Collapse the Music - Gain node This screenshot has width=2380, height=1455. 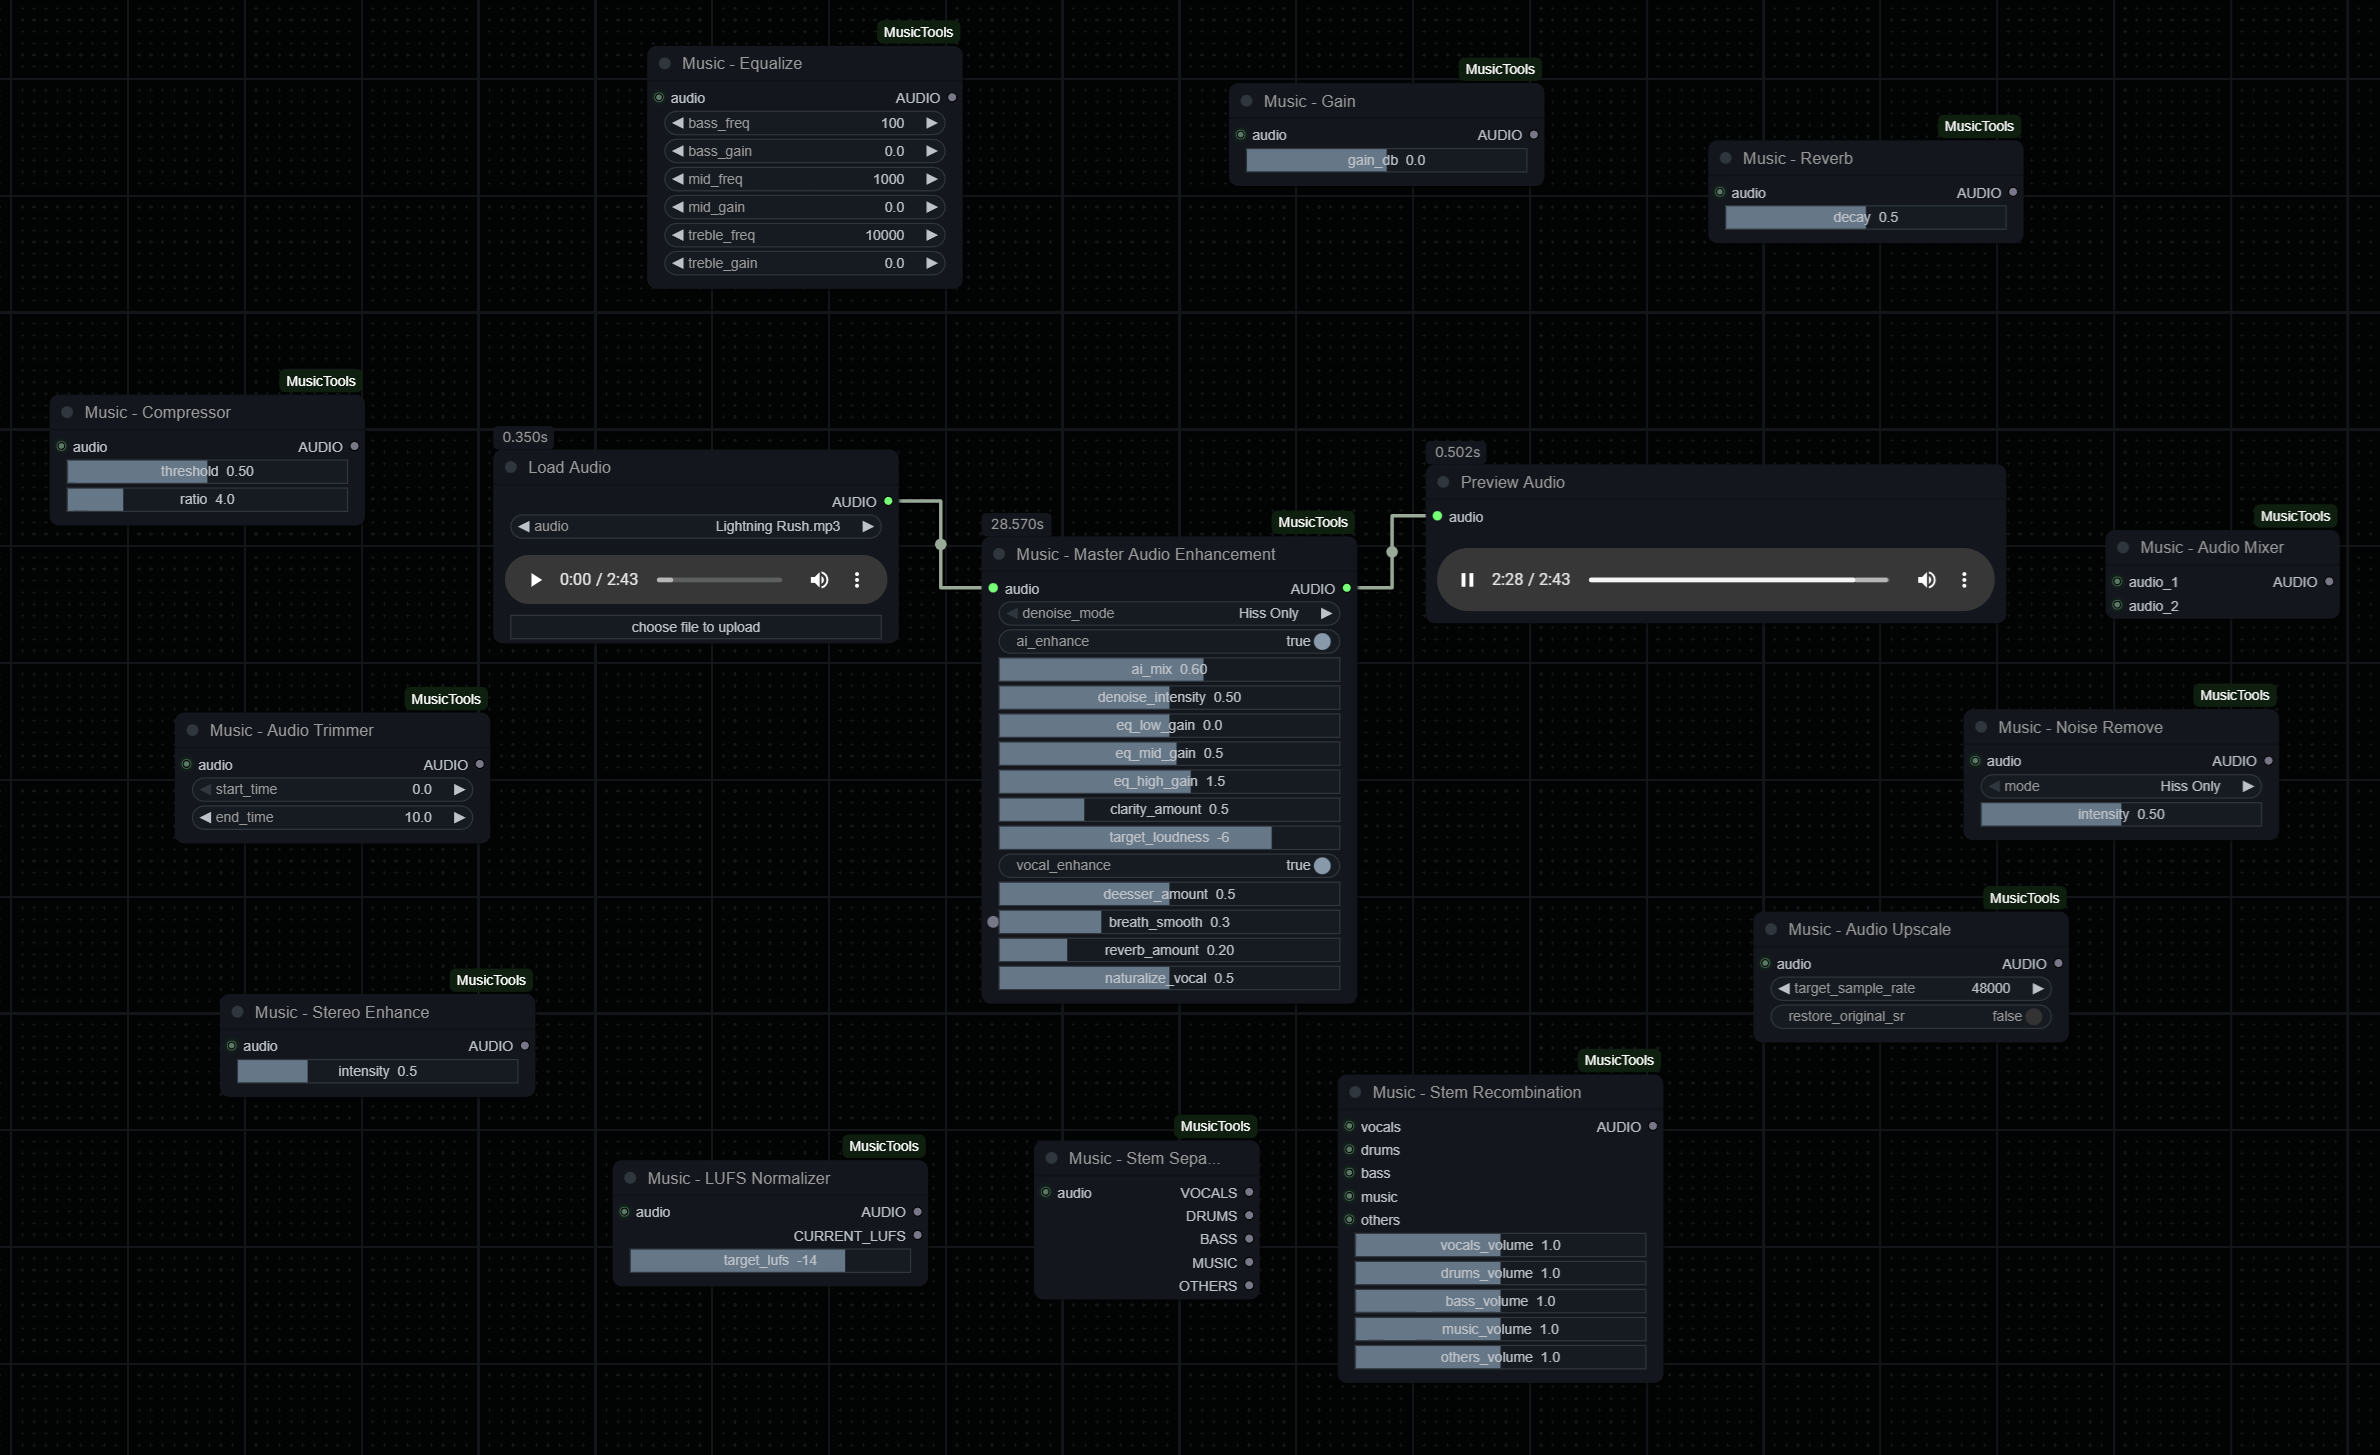click(x=1246, y=101)
